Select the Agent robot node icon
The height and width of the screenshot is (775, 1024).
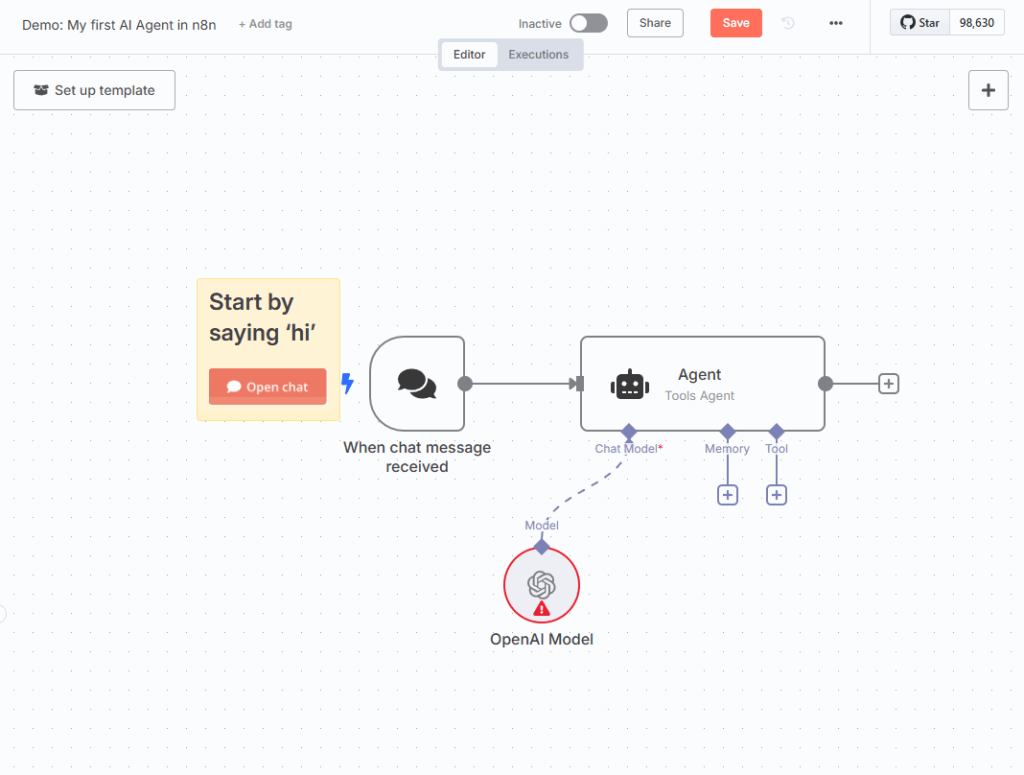(x=630, y=385)
